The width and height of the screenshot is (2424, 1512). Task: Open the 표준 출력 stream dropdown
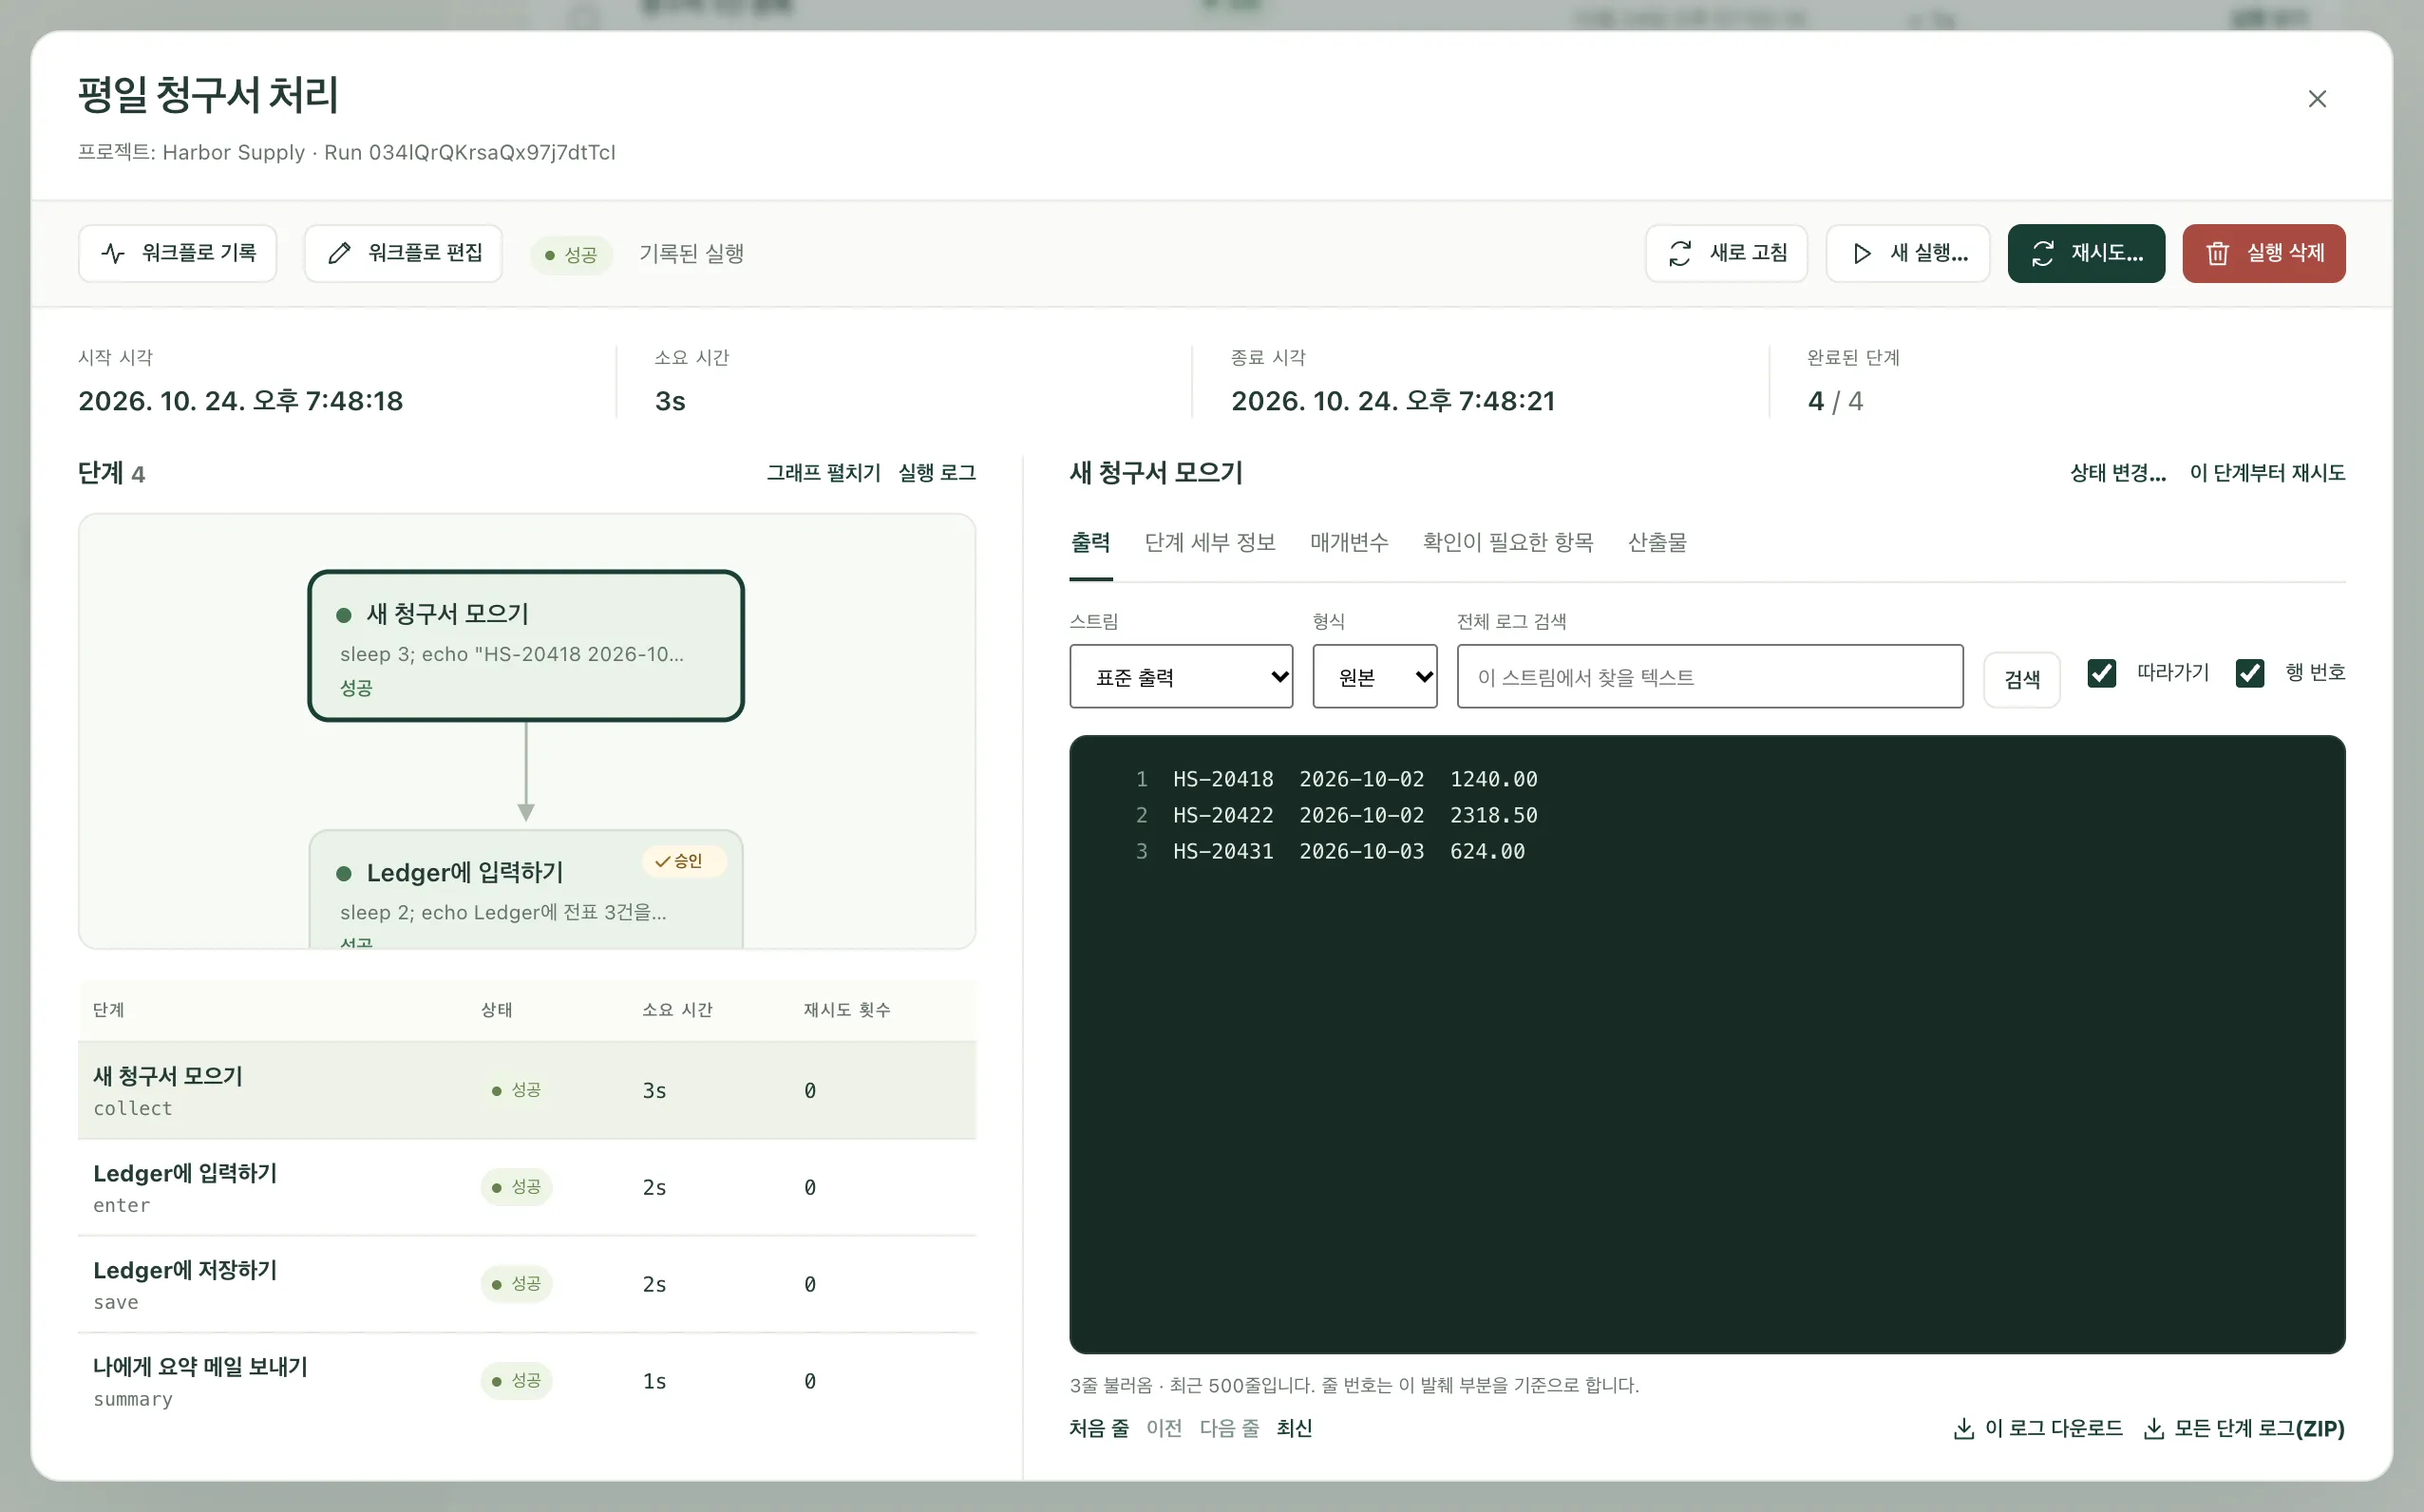click(1181, 676)
